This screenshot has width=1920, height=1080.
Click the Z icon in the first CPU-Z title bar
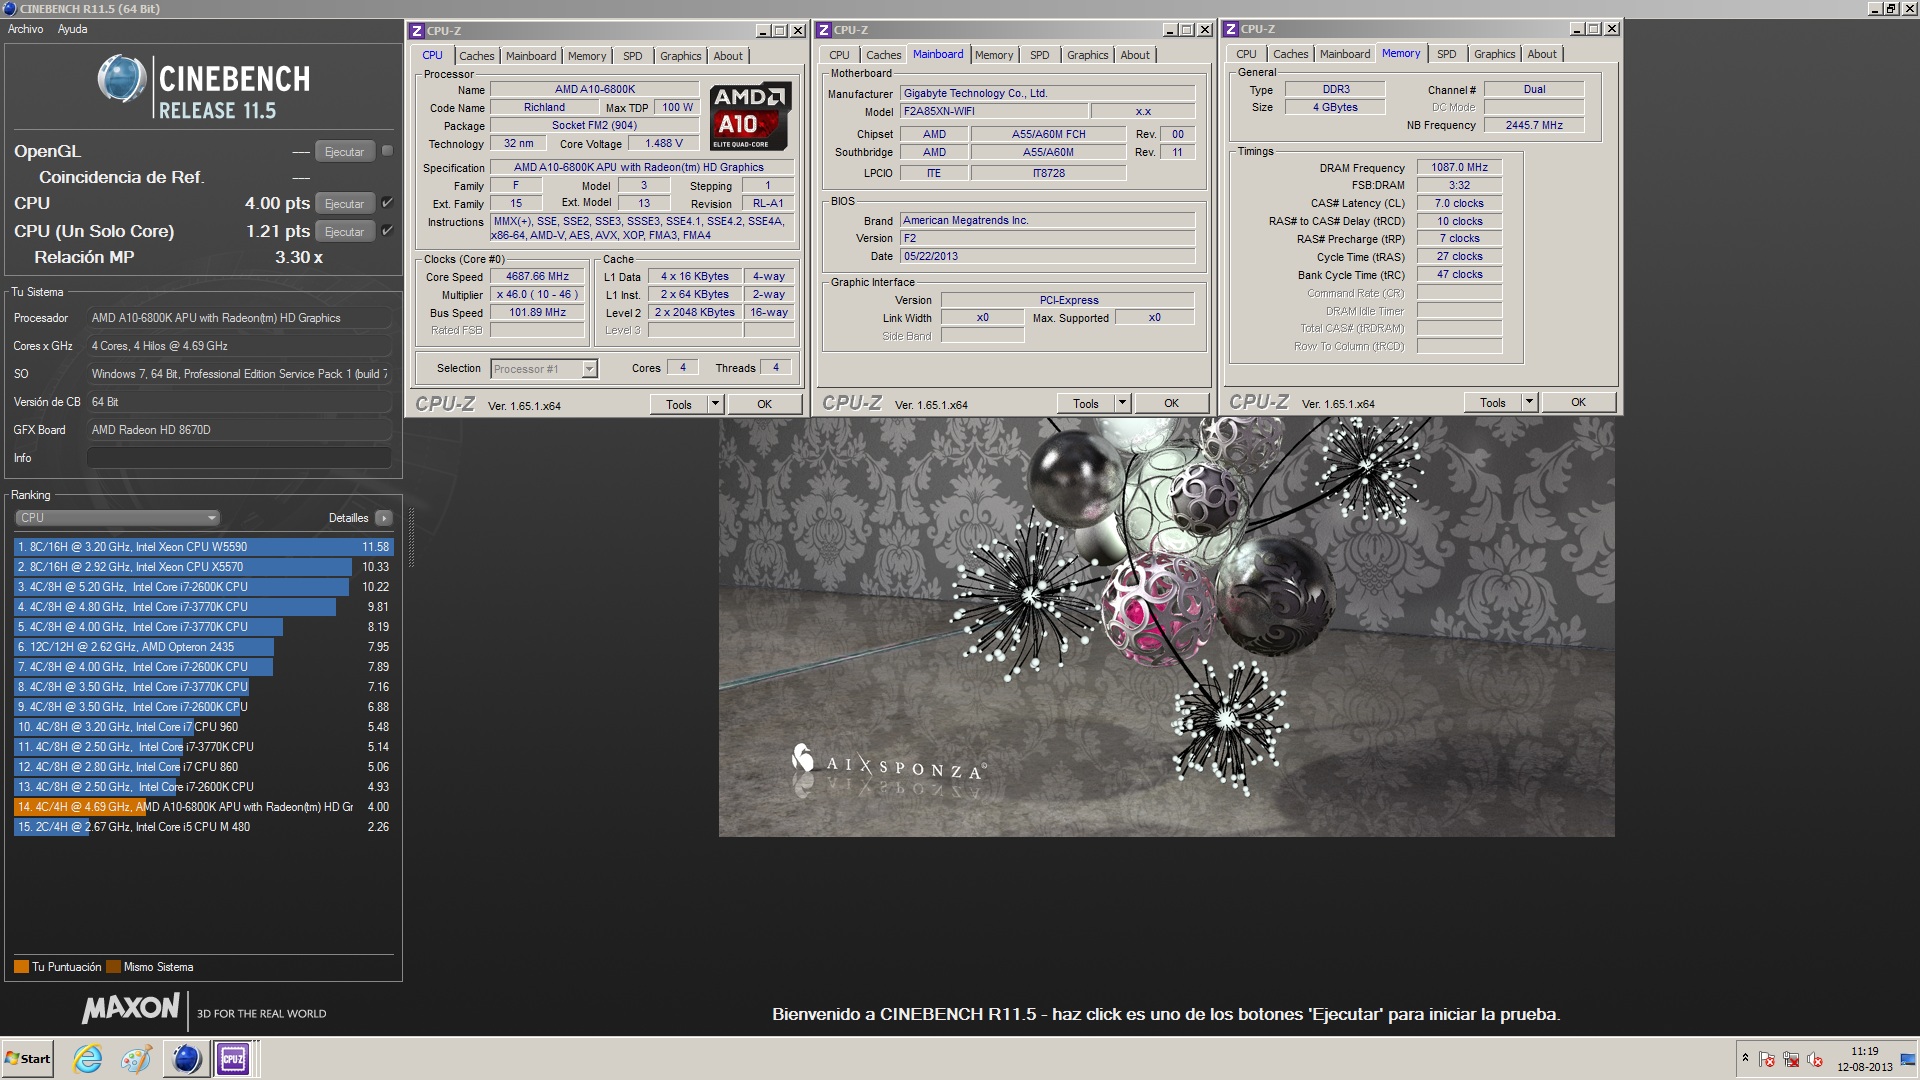pyautogui.click(x=417, y=30)
